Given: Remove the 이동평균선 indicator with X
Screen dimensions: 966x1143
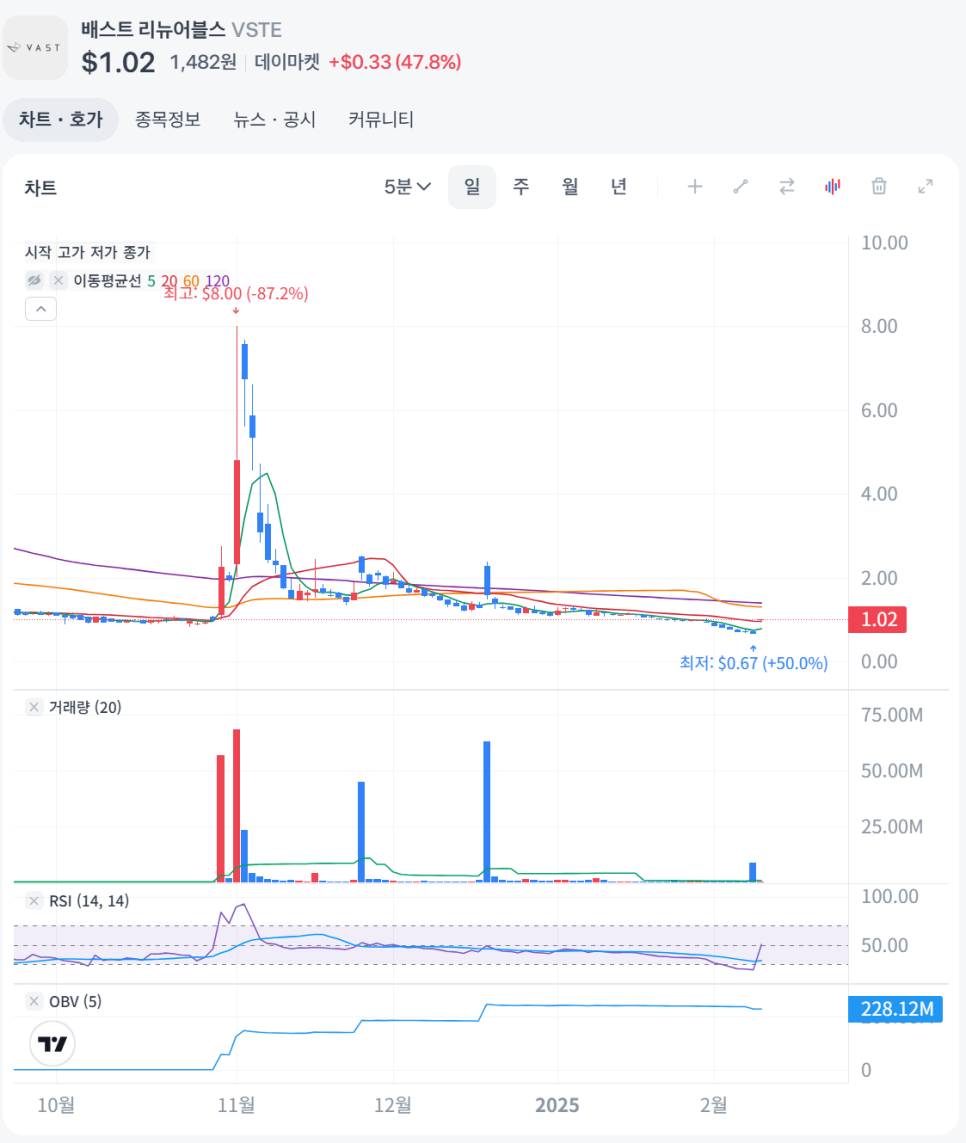Looking at the screenshot, I should coord(58,281).
